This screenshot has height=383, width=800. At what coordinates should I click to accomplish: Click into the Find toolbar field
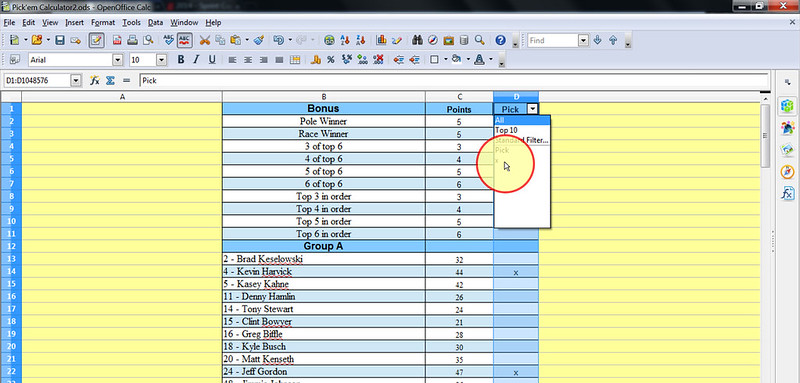pos(553,40)
